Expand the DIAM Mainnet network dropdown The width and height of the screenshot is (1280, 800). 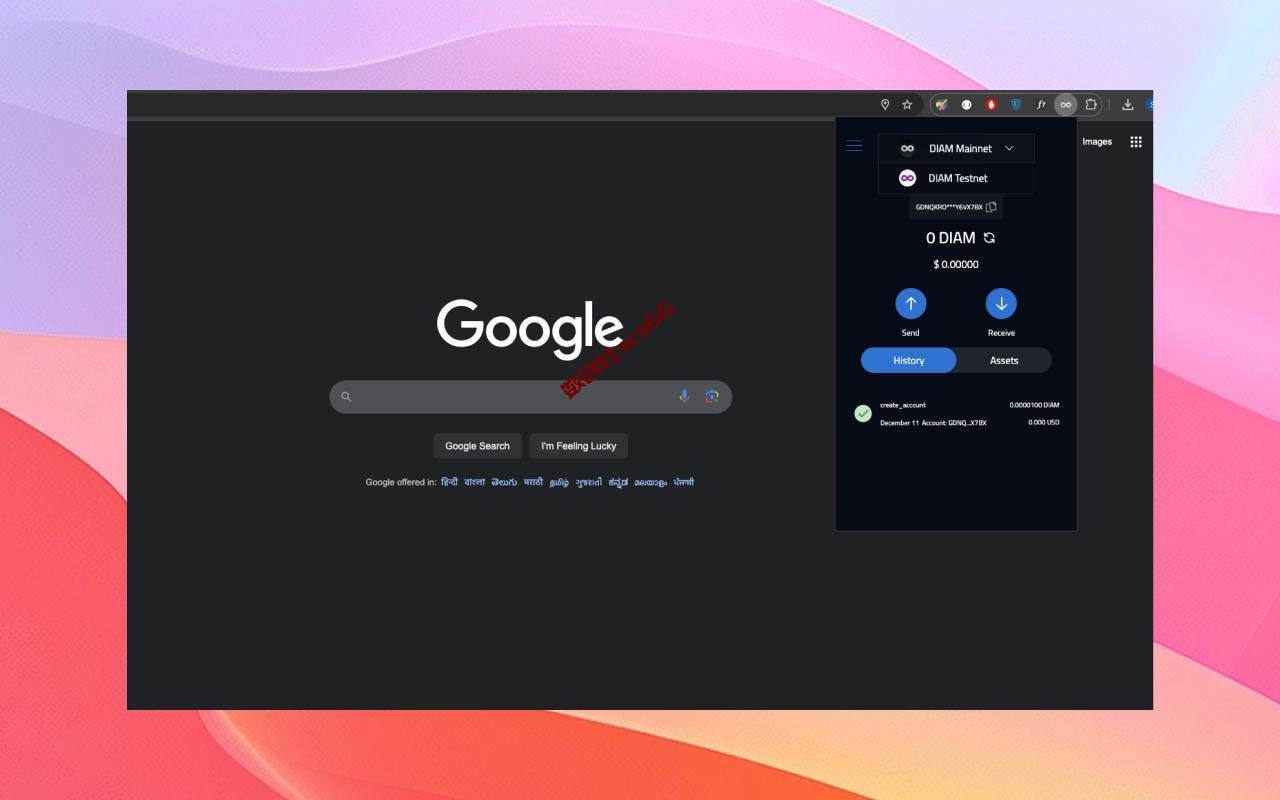[x=956, y=149]
